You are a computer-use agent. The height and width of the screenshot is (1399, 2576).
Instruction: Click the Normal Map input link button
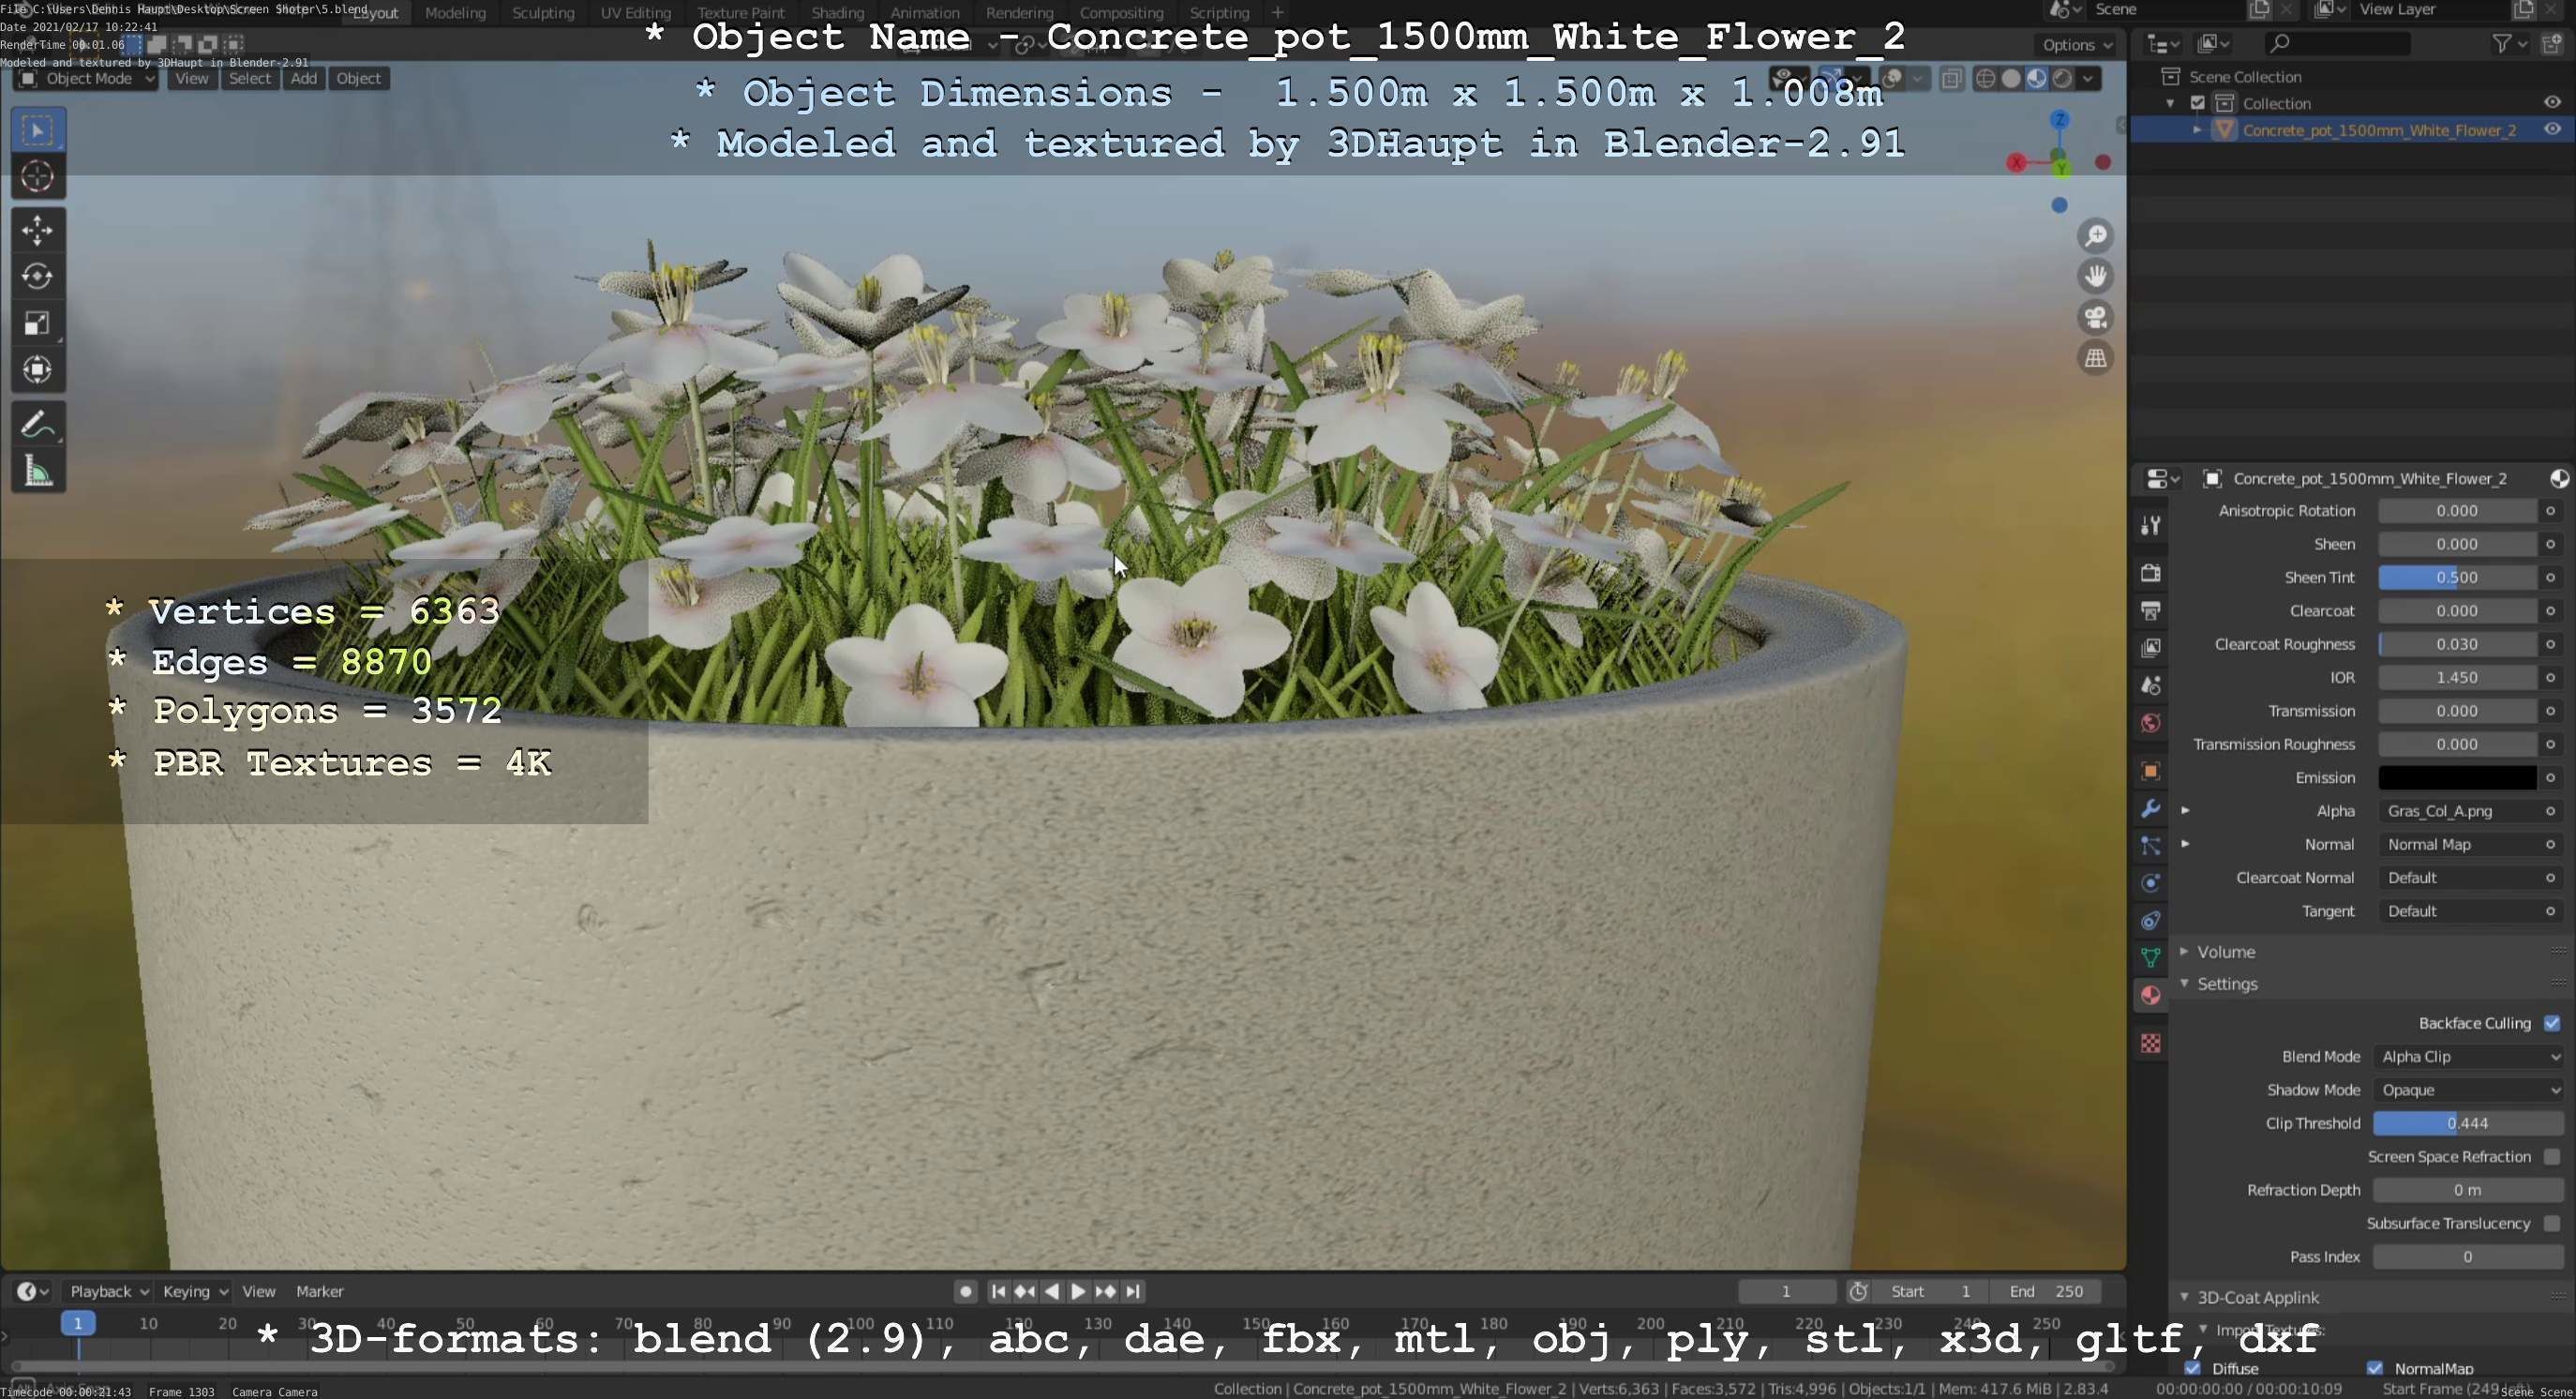[x=2458, y=845]
